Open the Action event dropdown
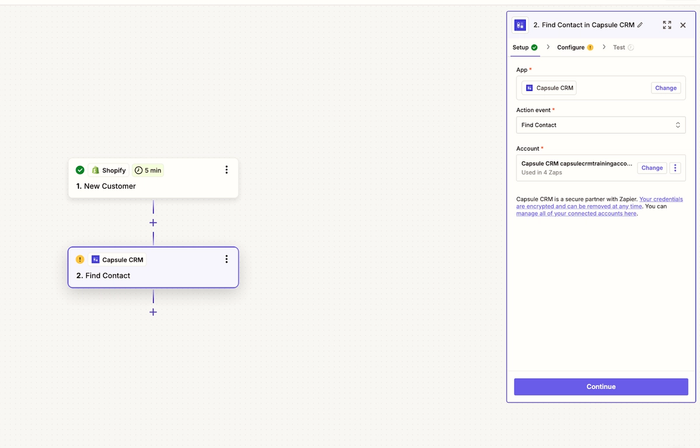The image size is (700, 448). (x=601, y=125)
